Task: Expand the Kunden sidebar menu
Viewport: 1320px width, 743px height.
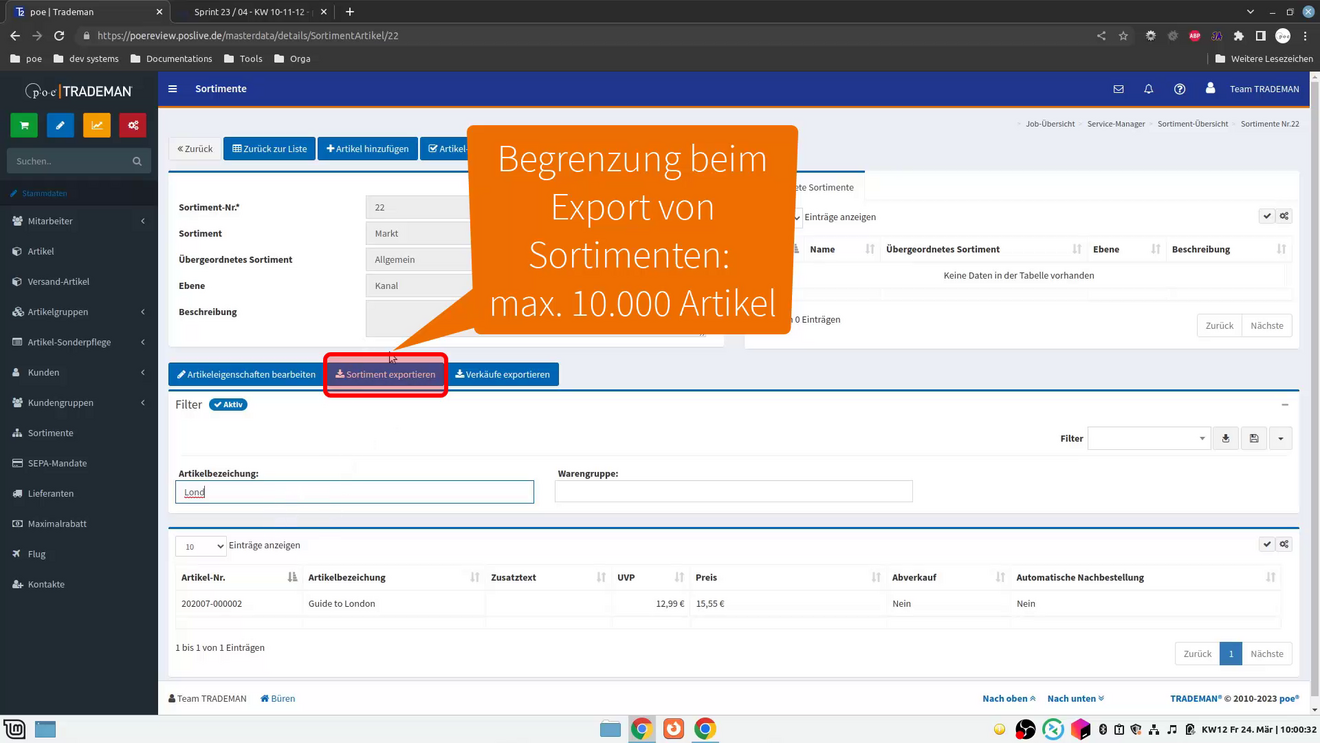Action: [78, 372]
